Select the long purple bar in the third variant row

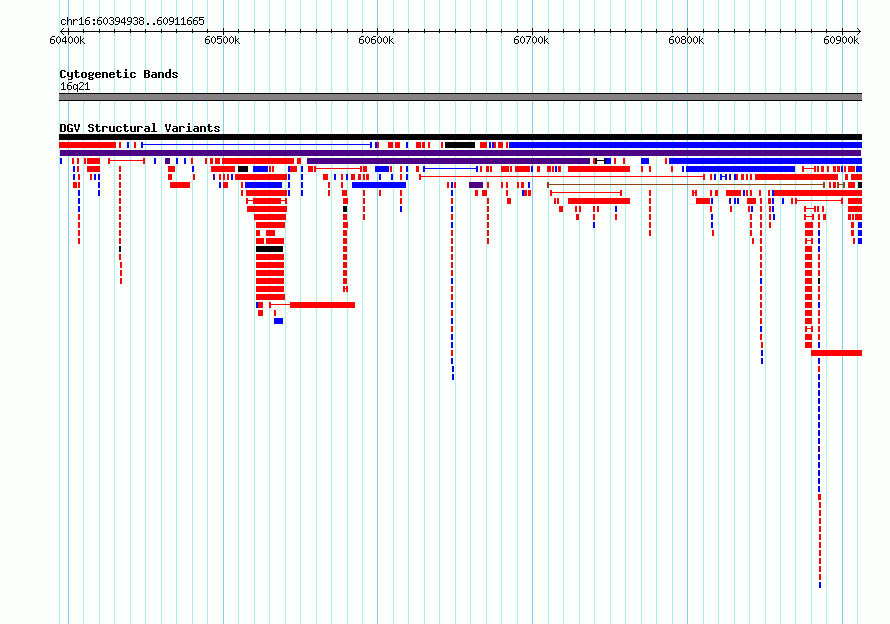[448, 161]
